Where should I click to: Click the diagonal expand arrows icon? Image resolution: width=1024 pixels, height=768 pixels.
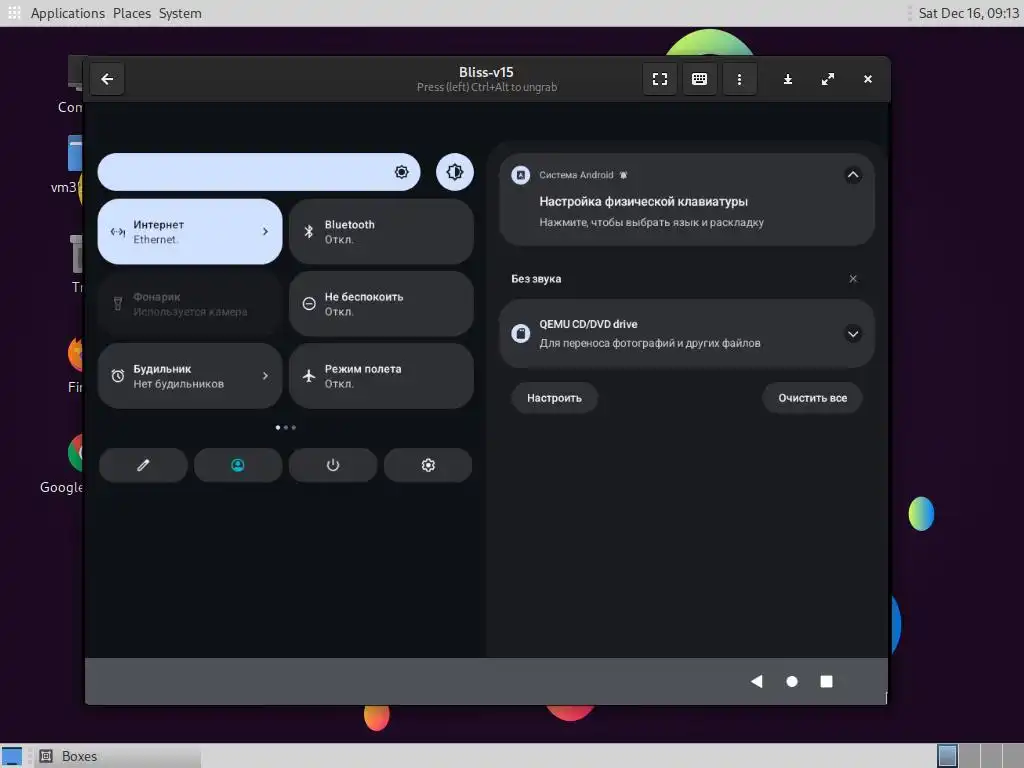(x=827, y=79)
